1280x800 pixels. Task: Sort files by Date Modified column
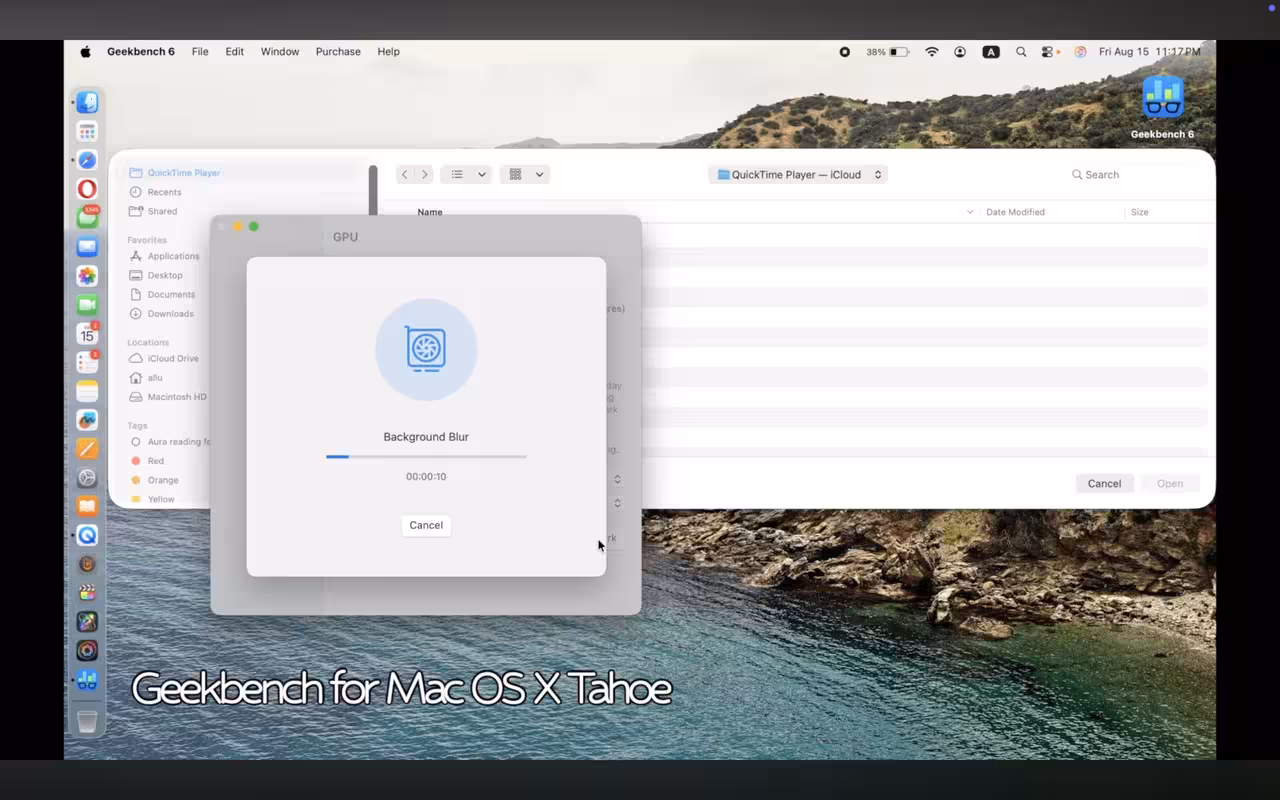pyautogui.click(x=1015, y=212)
